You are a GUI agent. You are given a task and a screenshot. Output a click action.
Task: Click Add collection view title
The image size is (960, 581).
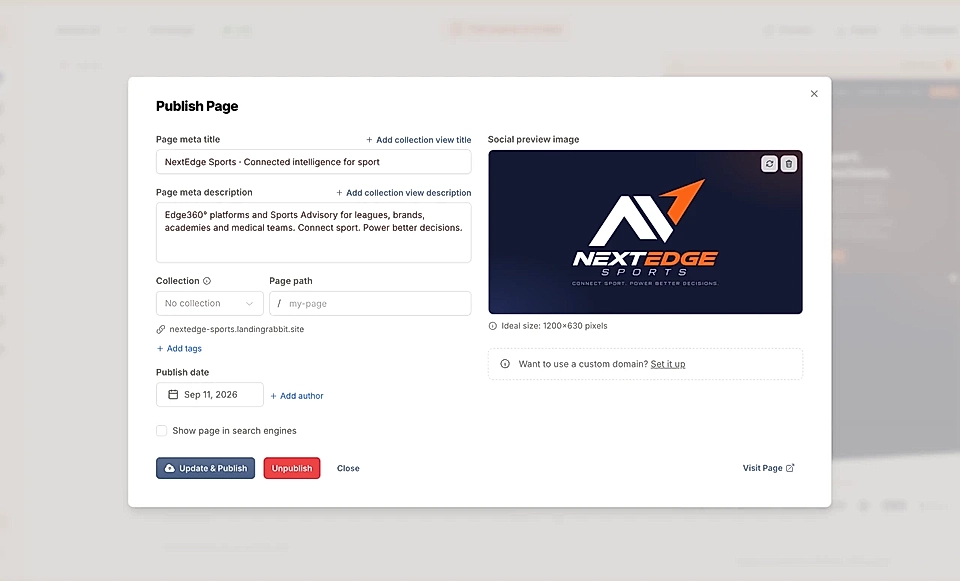[419, 140]
